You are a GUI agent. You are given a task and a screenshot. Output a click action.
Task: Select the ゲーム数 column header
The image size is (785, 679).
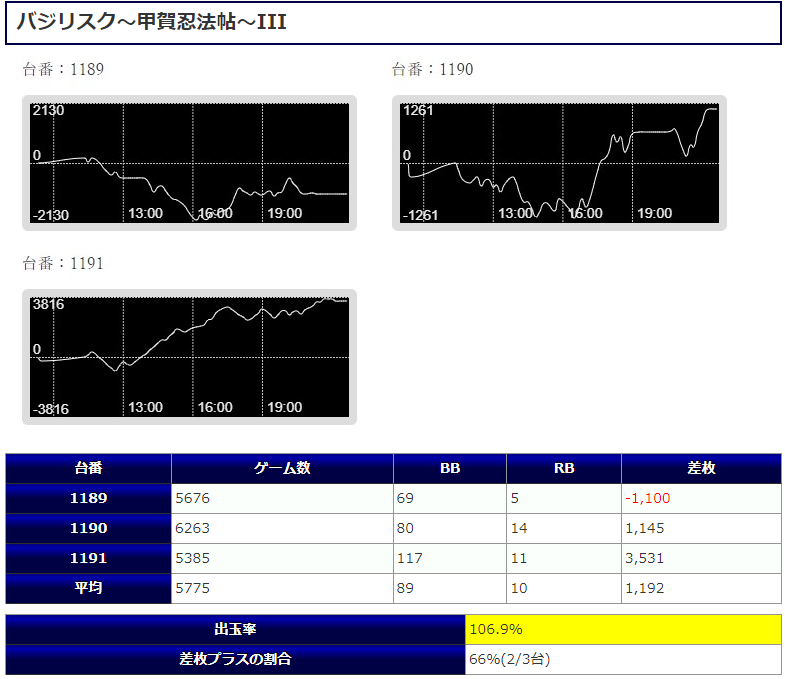282,468
